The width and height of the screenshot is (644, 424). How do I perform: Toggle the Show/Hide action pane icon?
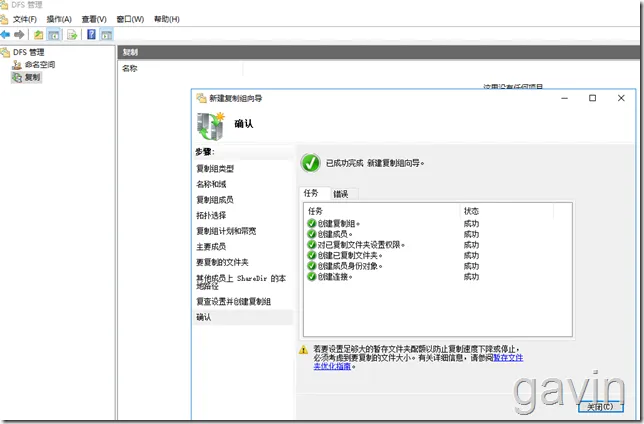tap(106, 35)
